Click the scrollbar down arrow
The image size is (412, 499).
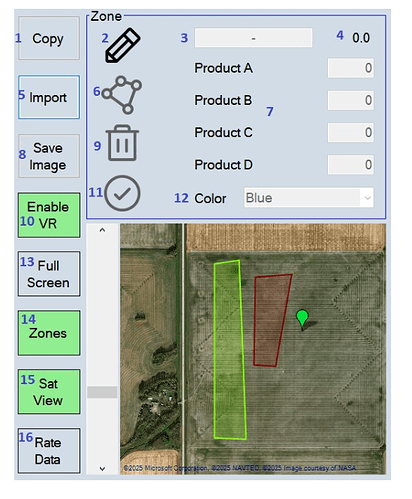102,469
